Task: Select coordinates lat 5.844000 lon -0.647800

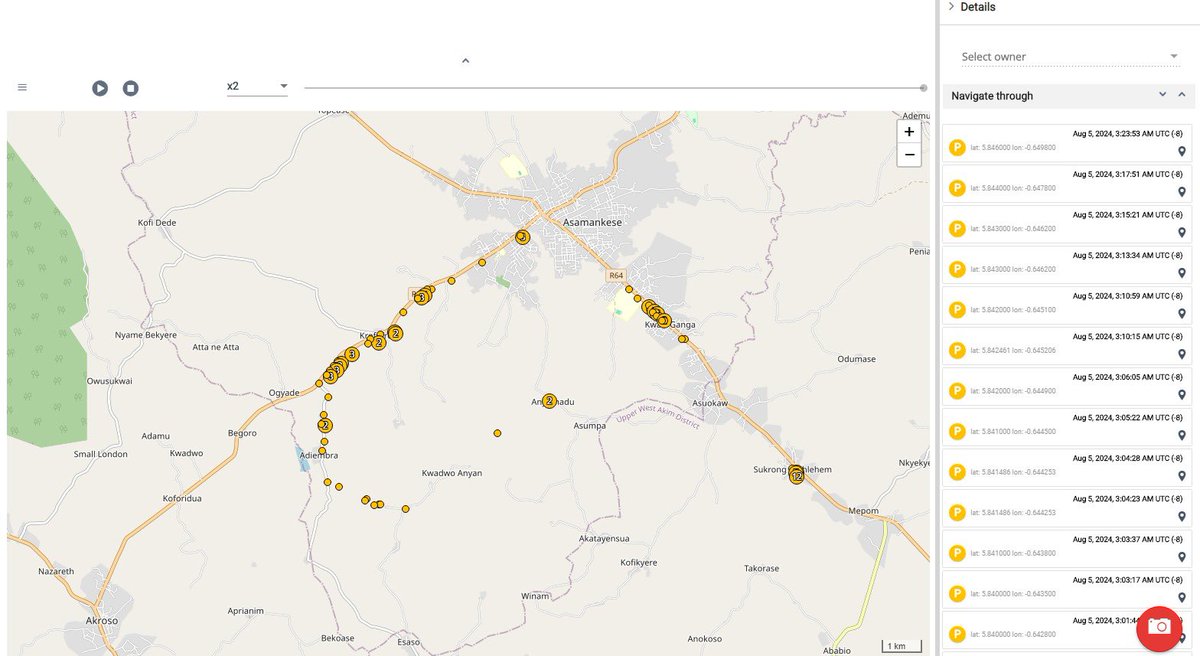Action: (x=1013, y=188)
